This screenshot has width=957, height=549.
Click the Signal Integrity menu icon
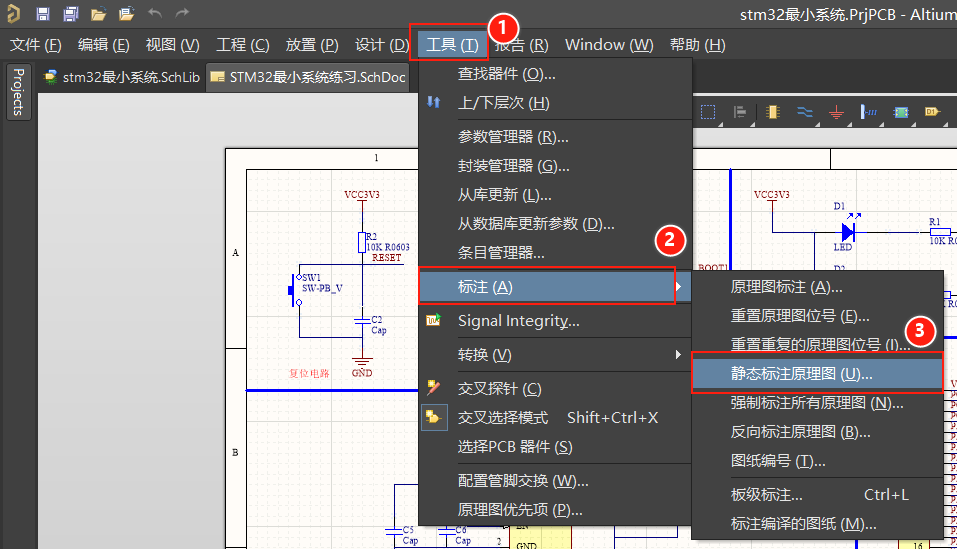tap(433, 320)
